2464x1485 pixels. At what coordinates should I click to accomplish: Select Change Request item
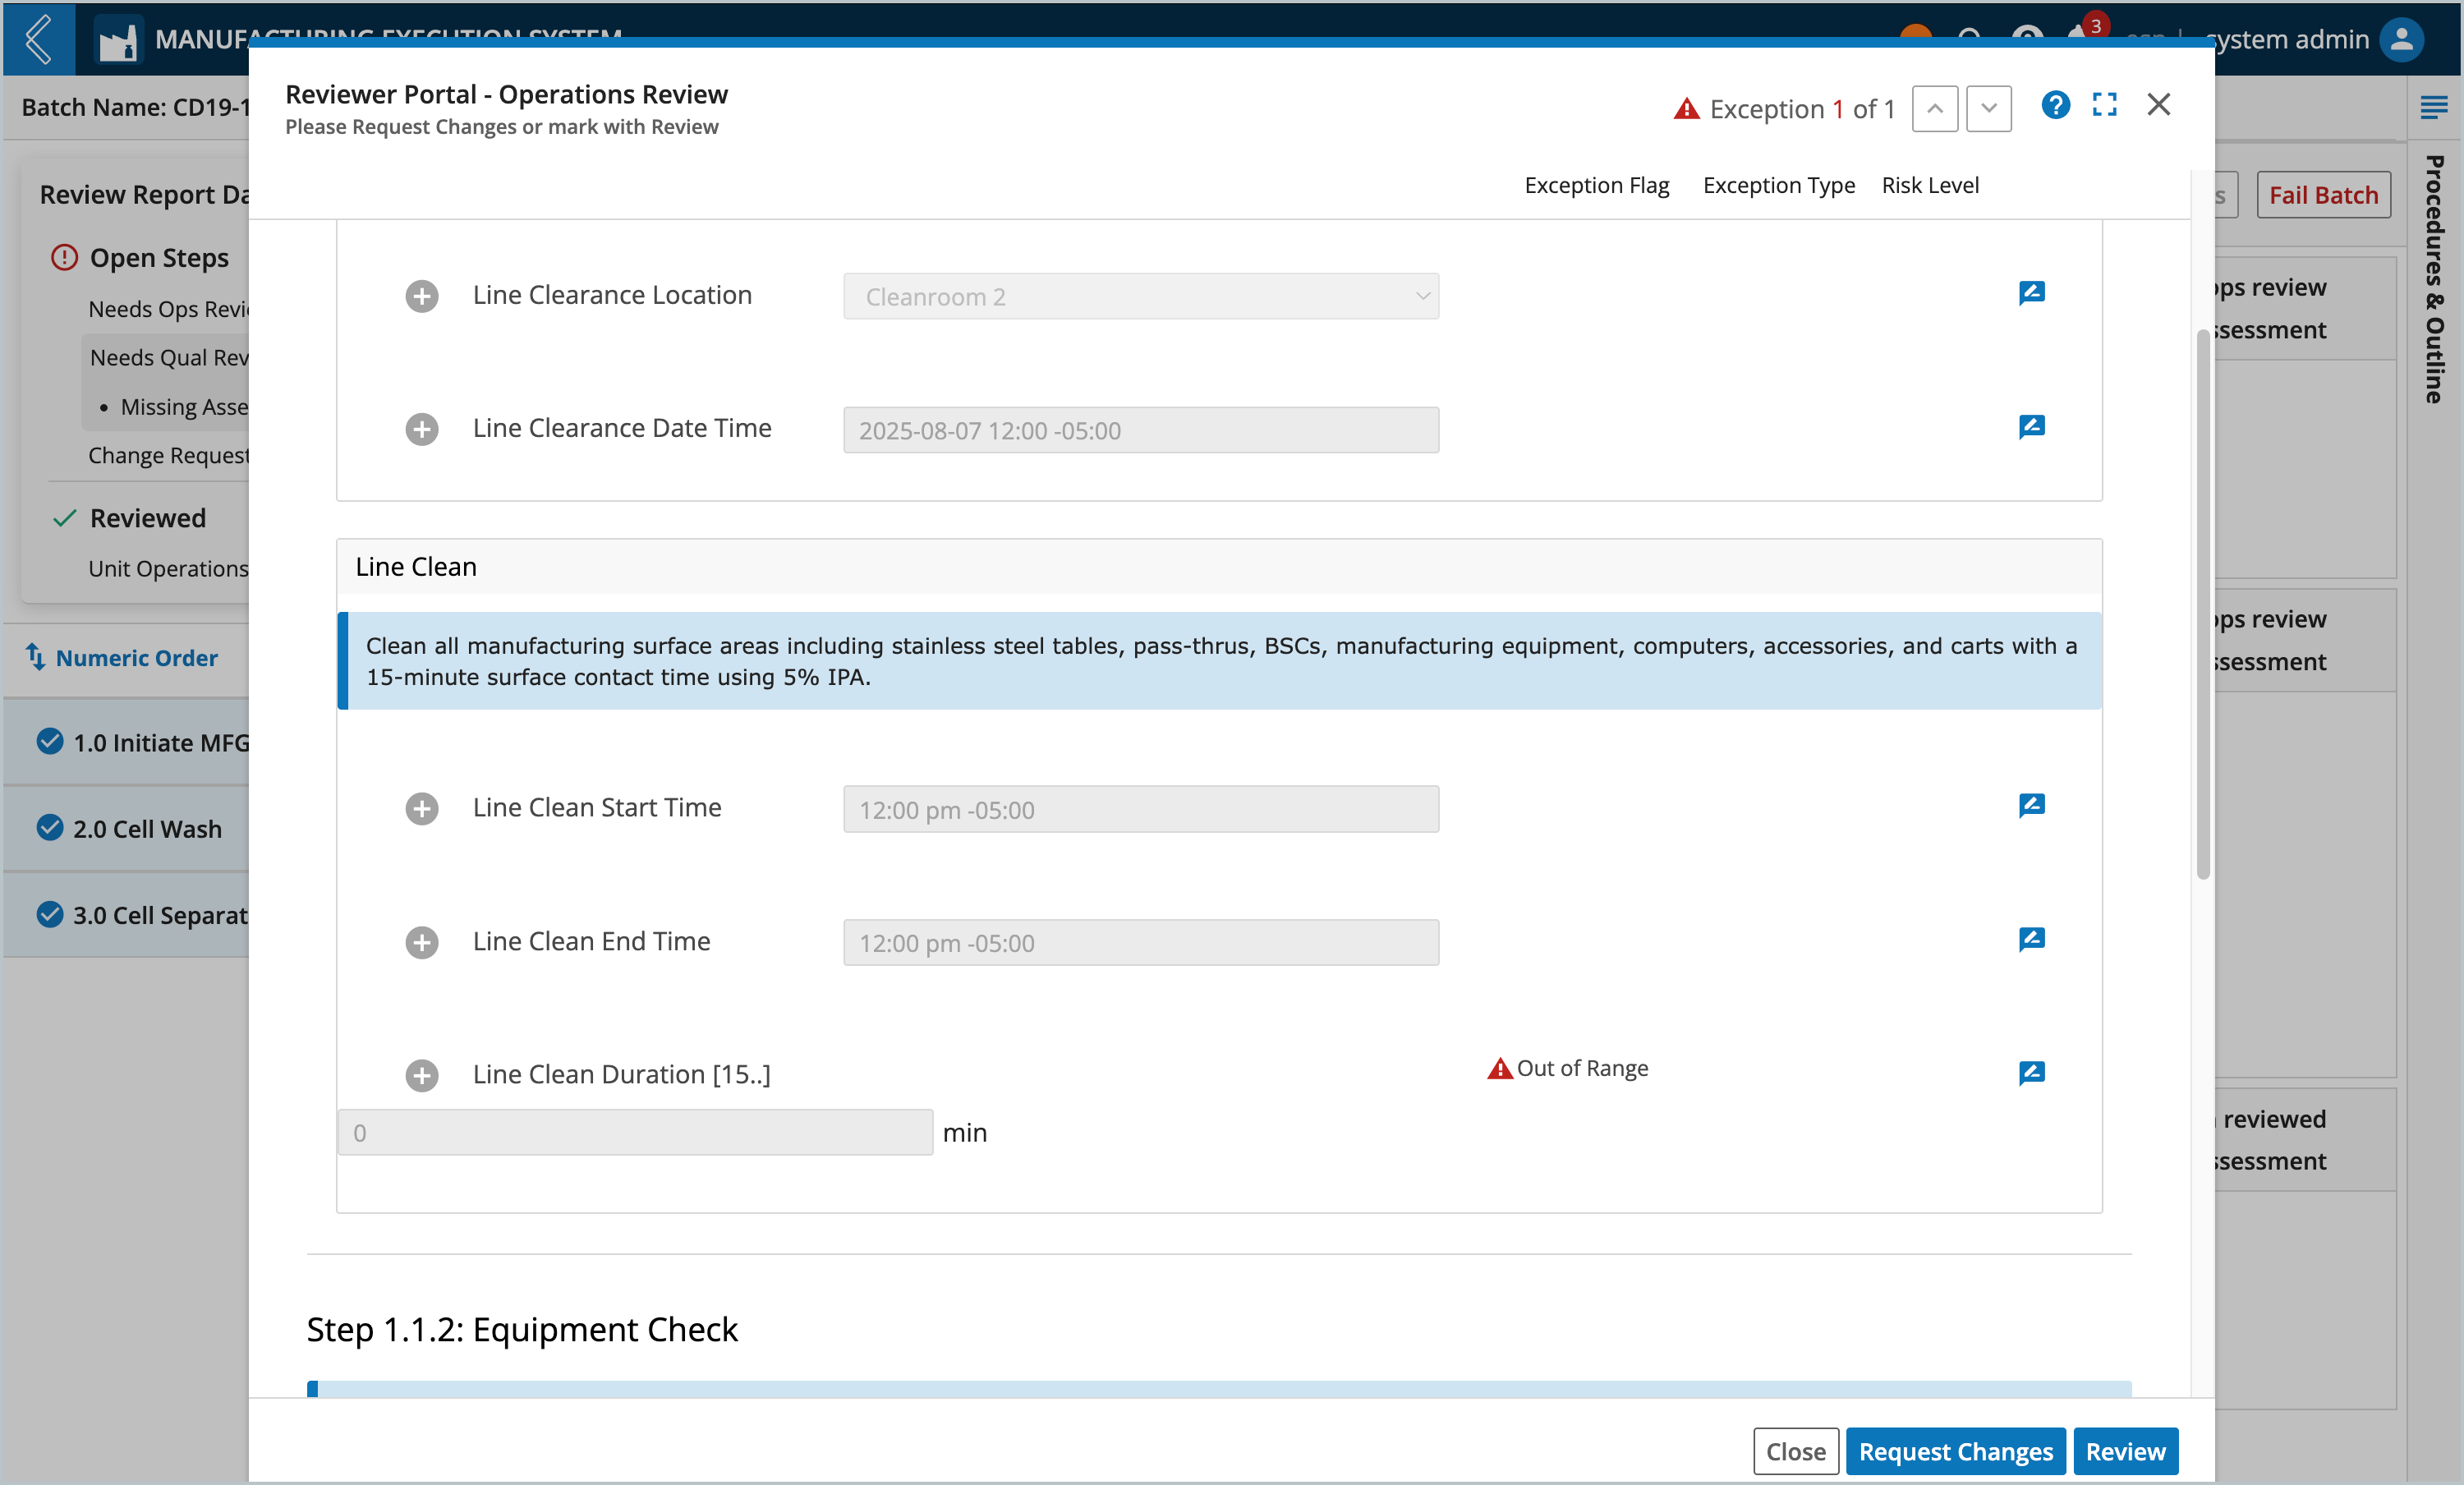click(x=168, y=455)
